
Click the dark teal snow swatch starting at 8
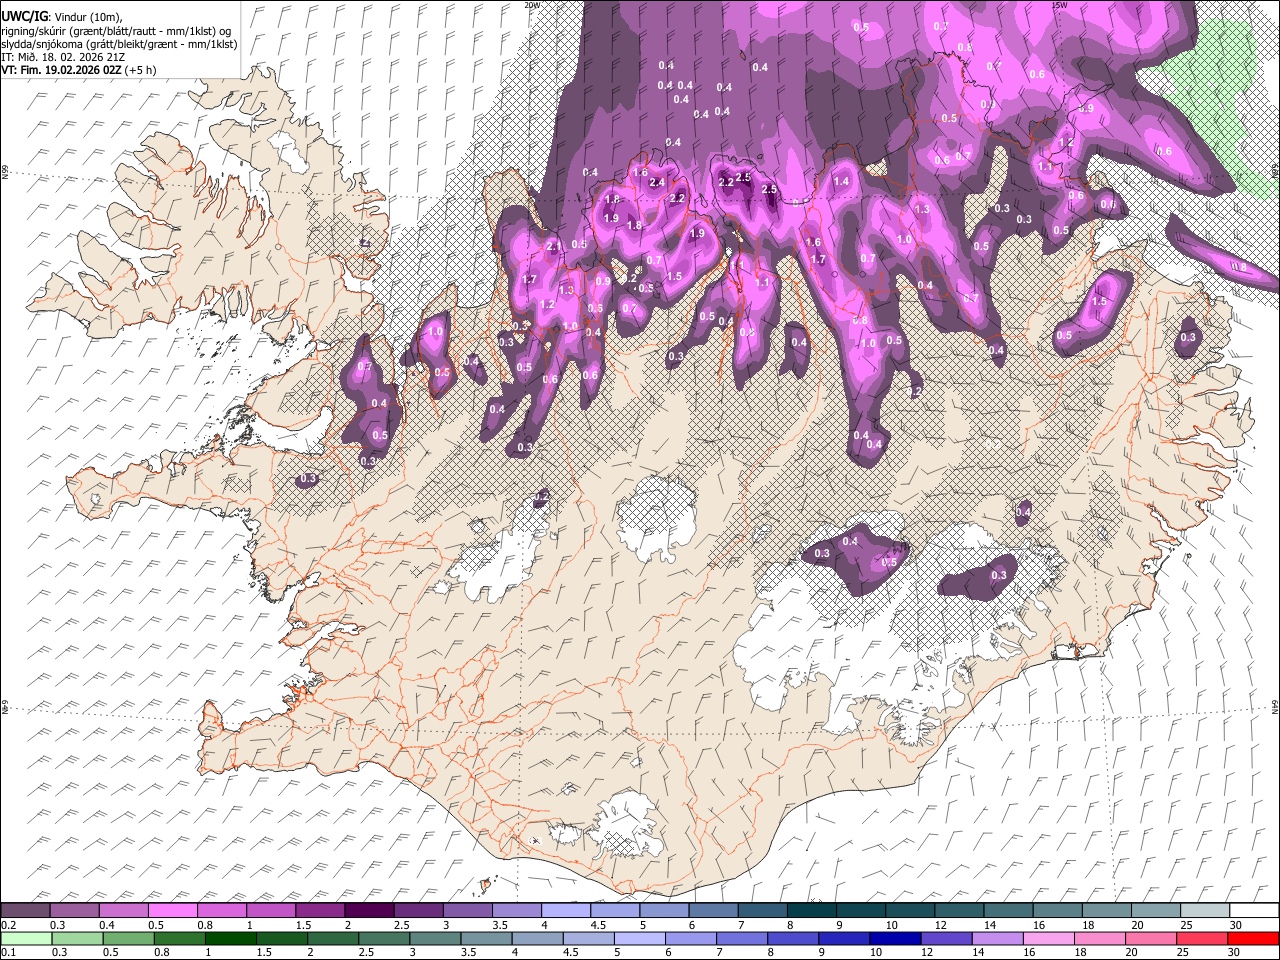pos(812,911)
